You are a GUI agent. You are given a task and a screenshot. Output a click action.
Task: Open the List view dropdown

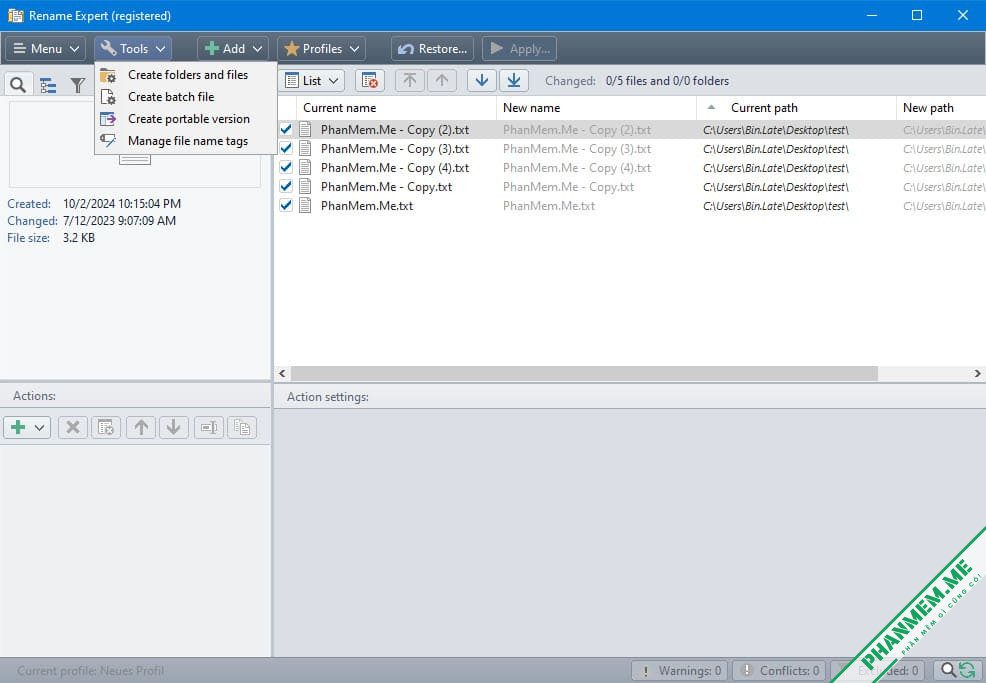click(x=312, y=81)
